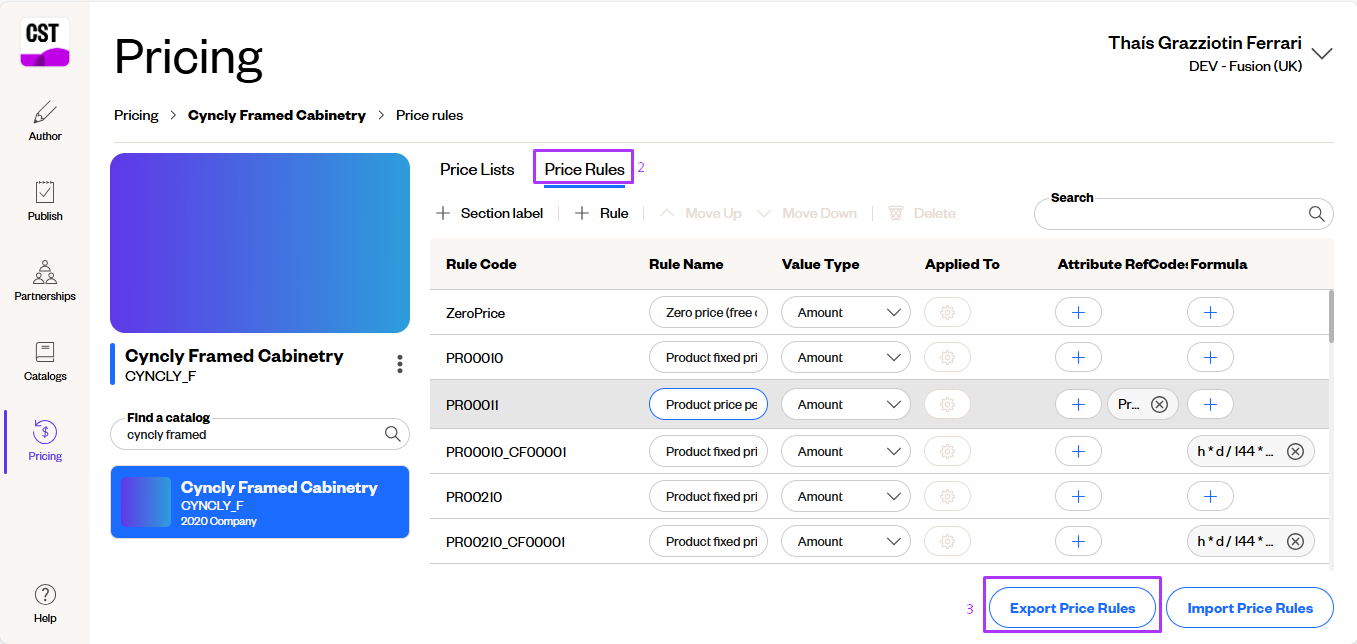Open Applied To settings for PR00010_CF00001
Image resolution: width=1357 pixels, height=644 pixels.
coord(948,451)
